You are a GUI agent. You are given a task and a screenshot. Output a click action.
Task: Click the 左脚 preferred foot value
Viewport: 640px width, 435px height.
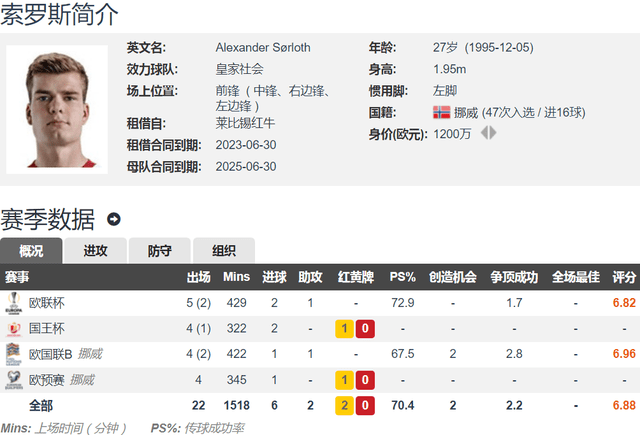[x=445, y=91]
